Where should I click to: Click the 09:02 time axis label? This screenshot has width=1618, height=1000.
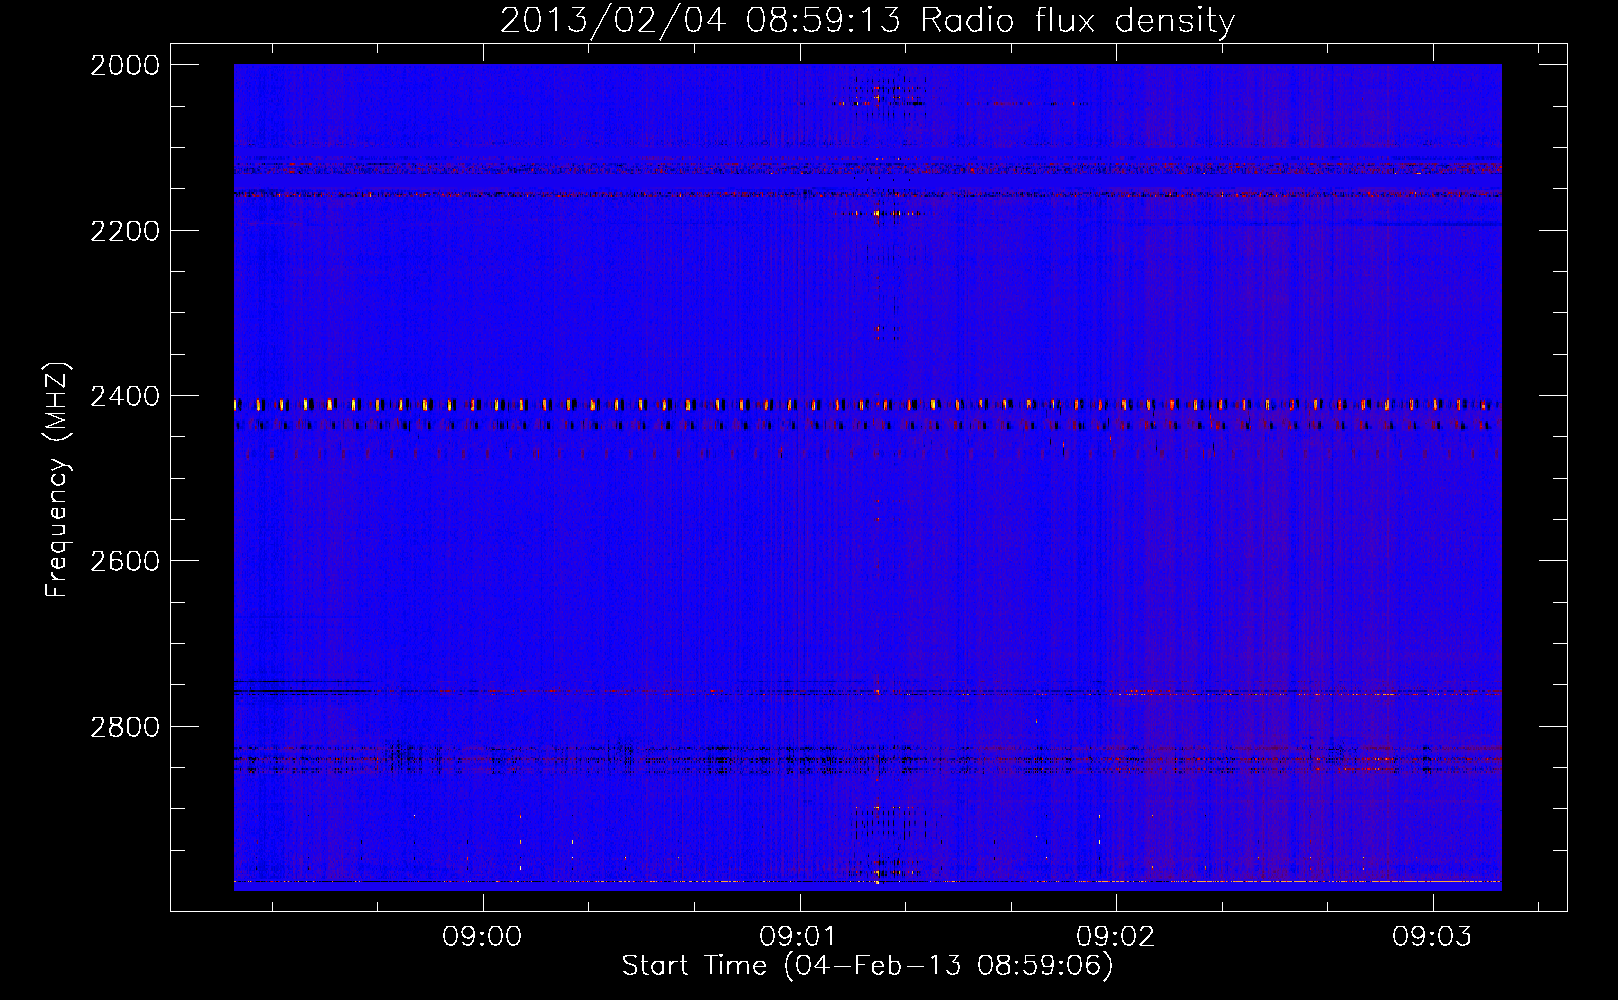click(x=1115, y=936)
